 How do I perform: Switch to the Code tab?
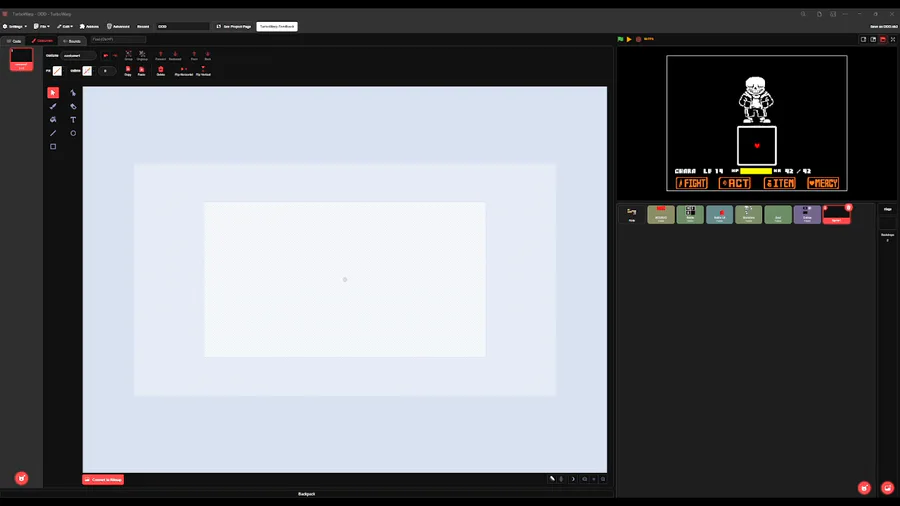pos(14,41)
